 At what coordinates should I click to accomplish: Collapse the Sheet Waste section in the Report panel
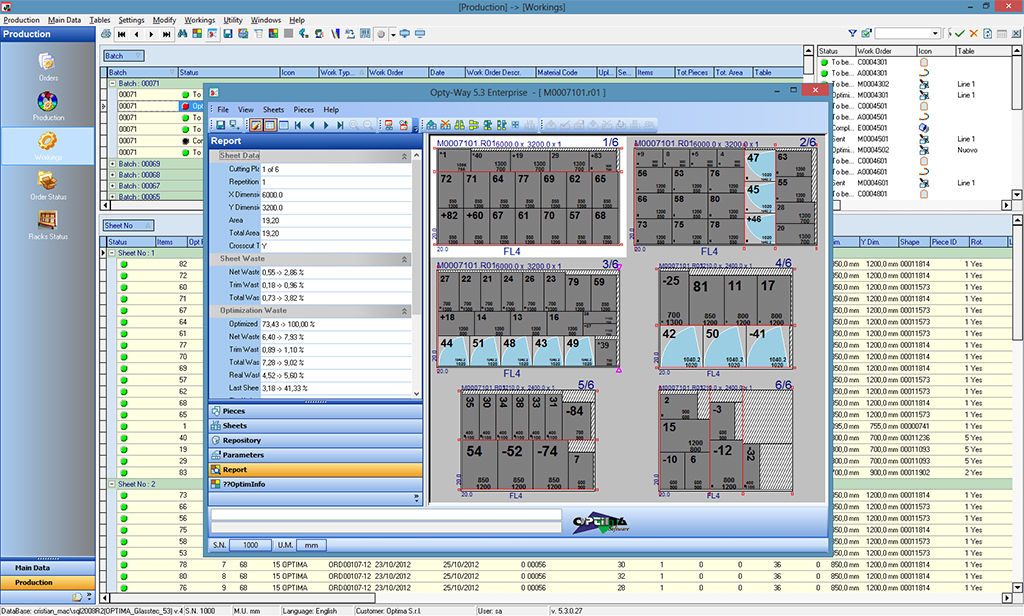[404, 259]
